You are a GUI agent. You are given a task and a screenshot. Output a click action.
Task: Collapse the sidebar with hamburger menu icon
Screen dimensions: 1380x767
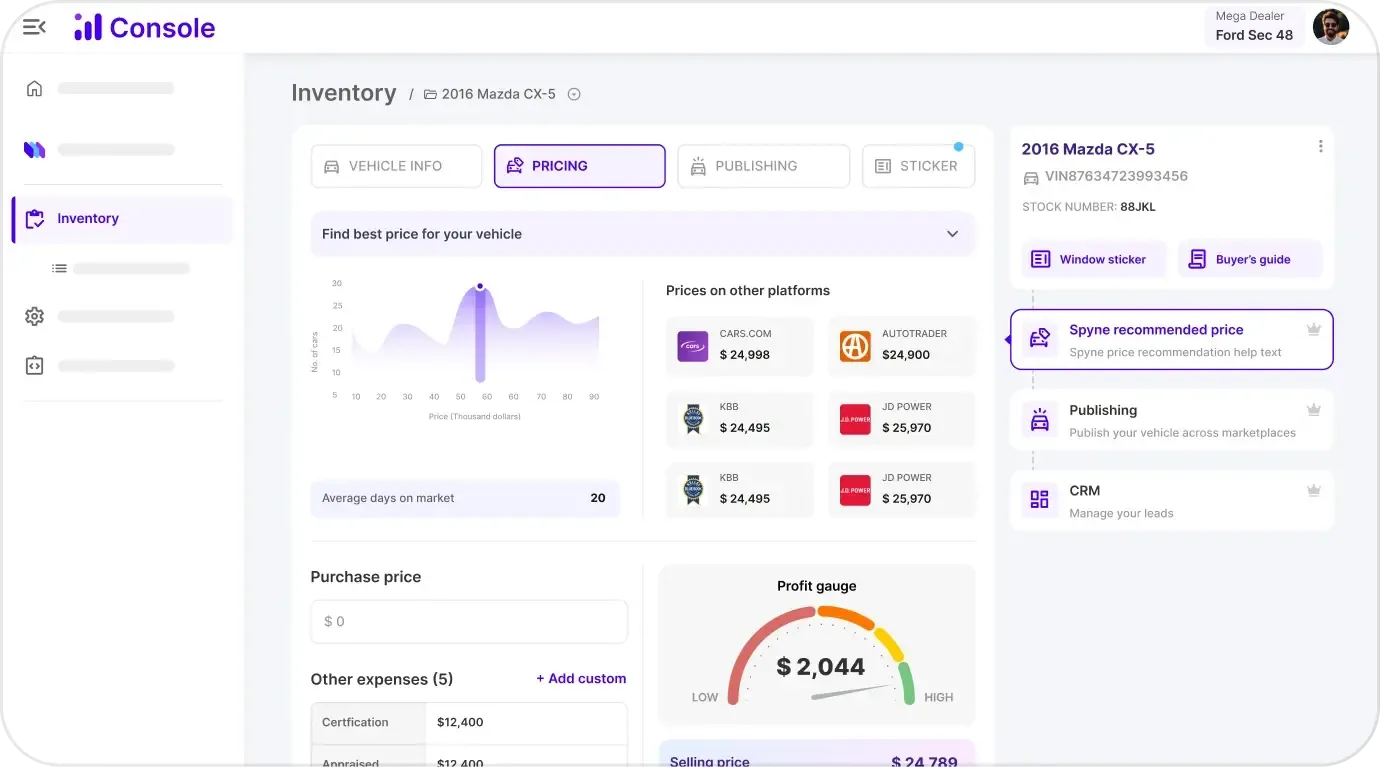click(x=34, y=27)
